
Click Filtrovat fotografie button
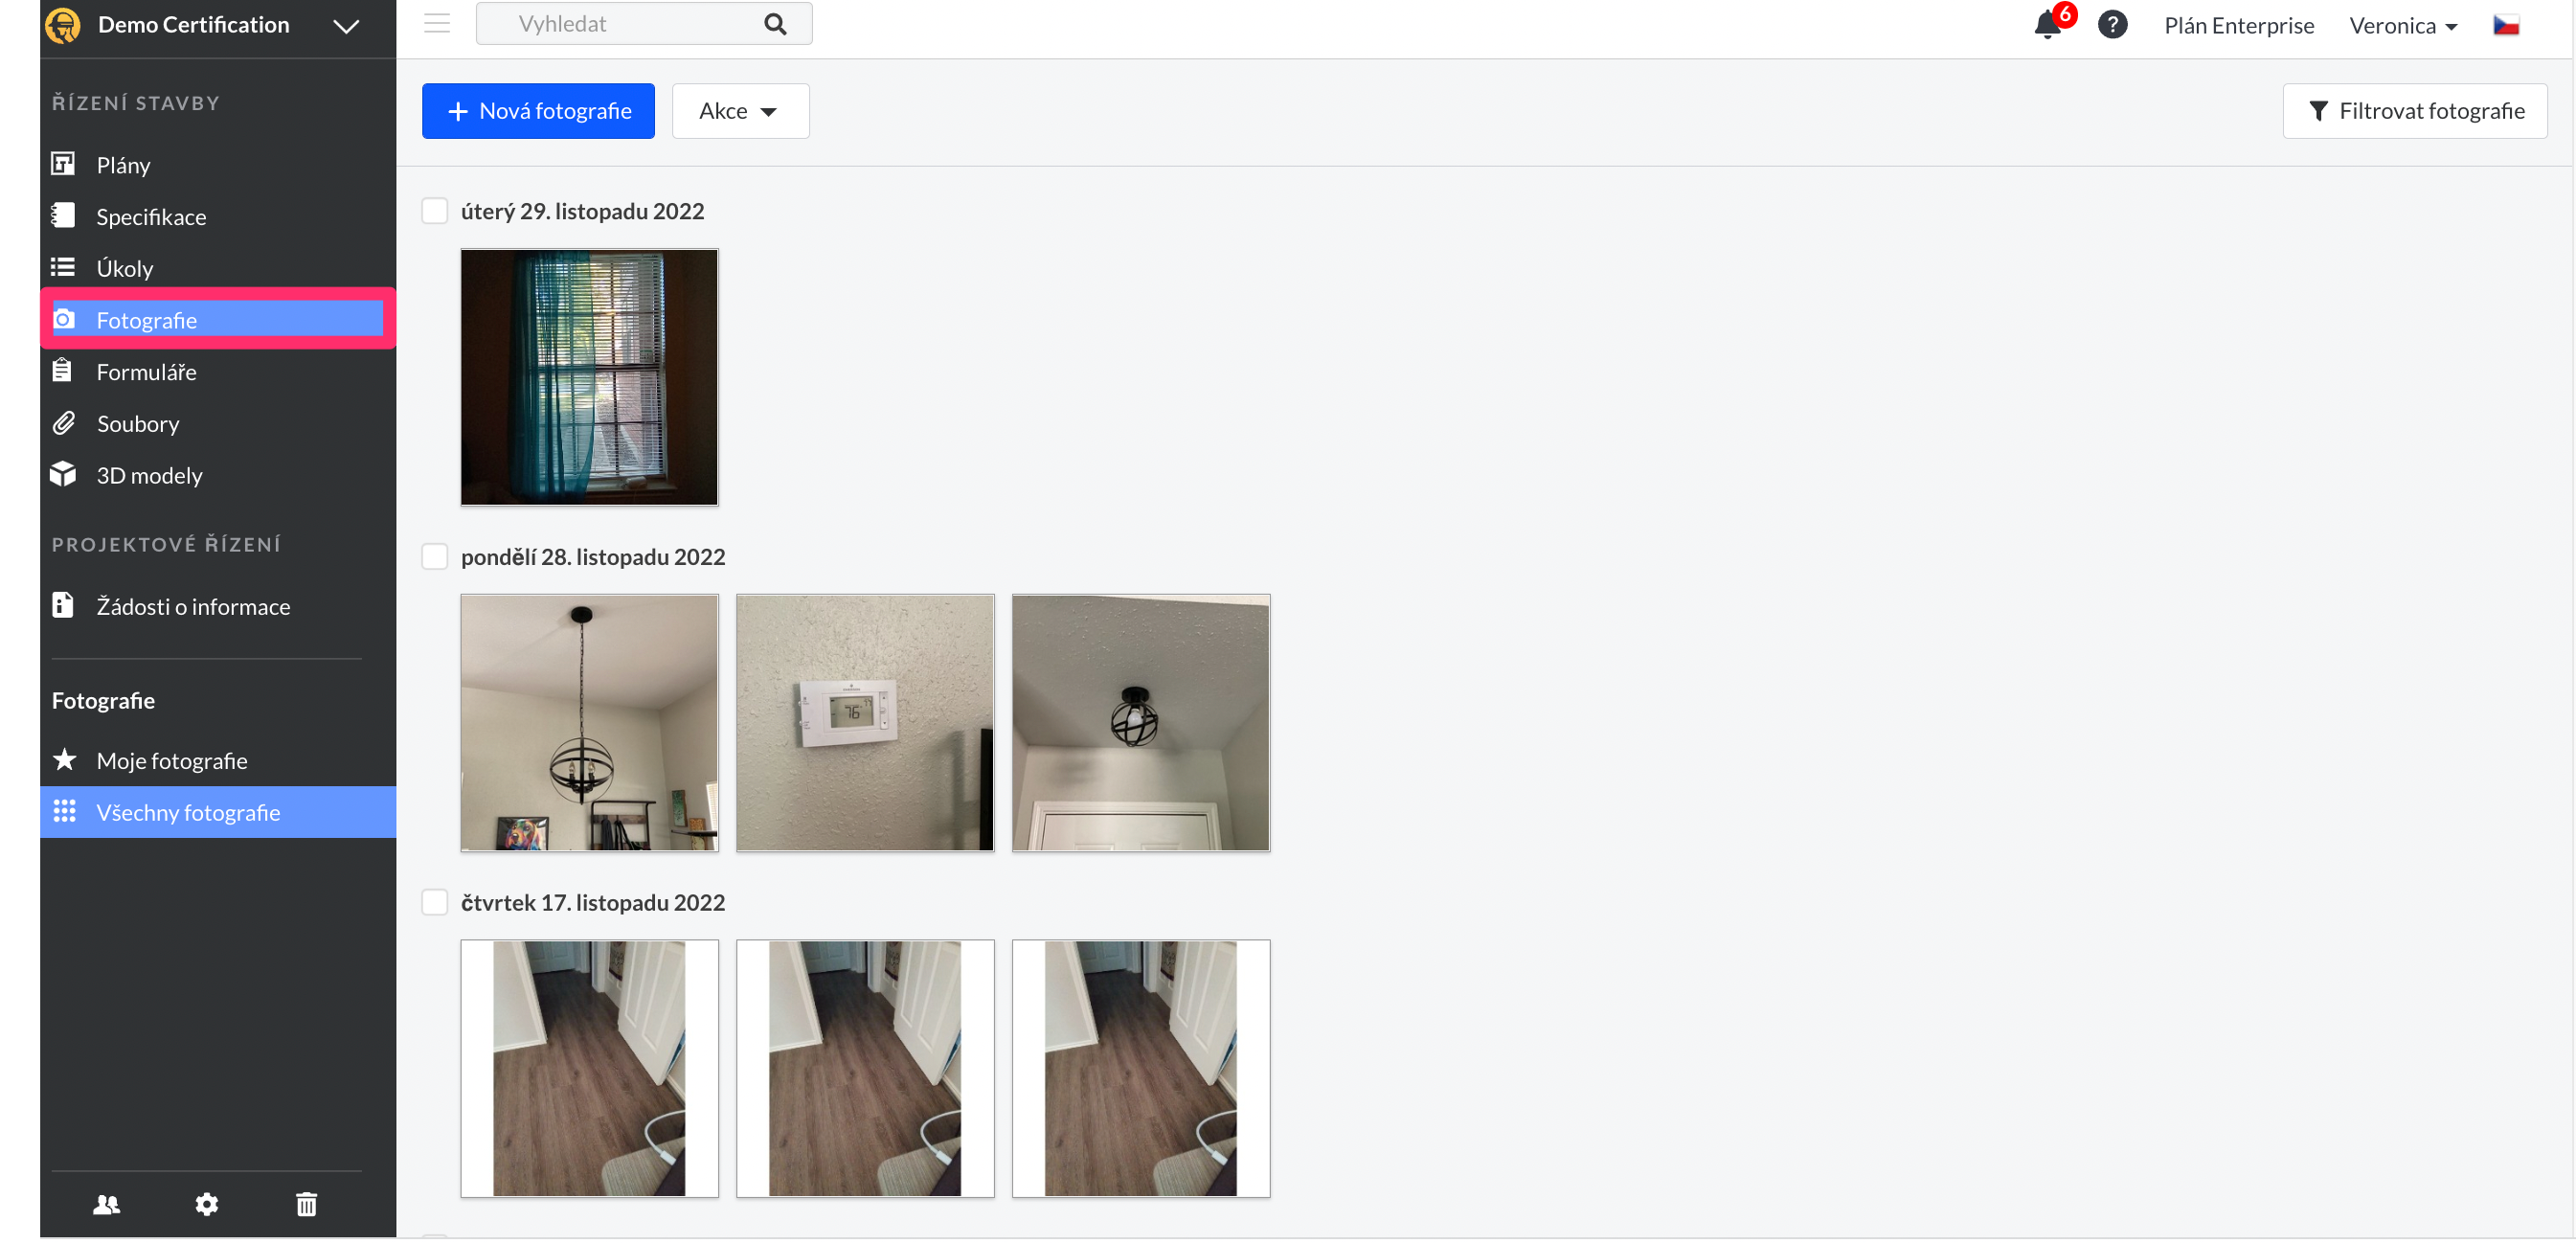point(2415,111)
